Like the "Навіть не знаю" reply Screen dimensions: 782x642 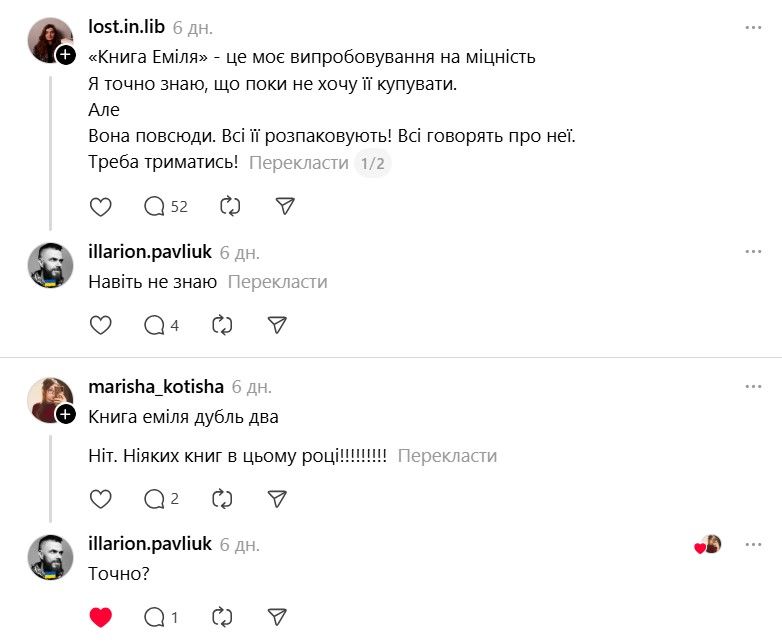pos(101,325)
